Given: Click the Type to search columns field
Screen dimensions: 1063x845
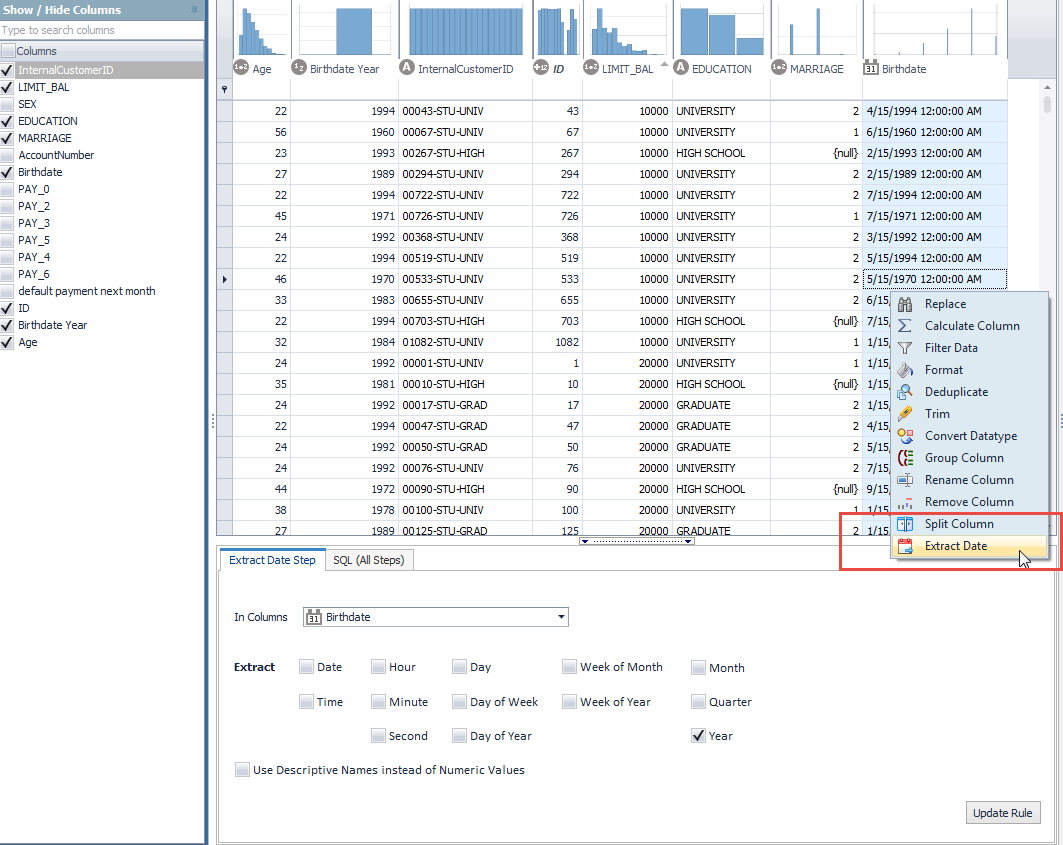Looking at the screenshot, I should pos(102,31).
